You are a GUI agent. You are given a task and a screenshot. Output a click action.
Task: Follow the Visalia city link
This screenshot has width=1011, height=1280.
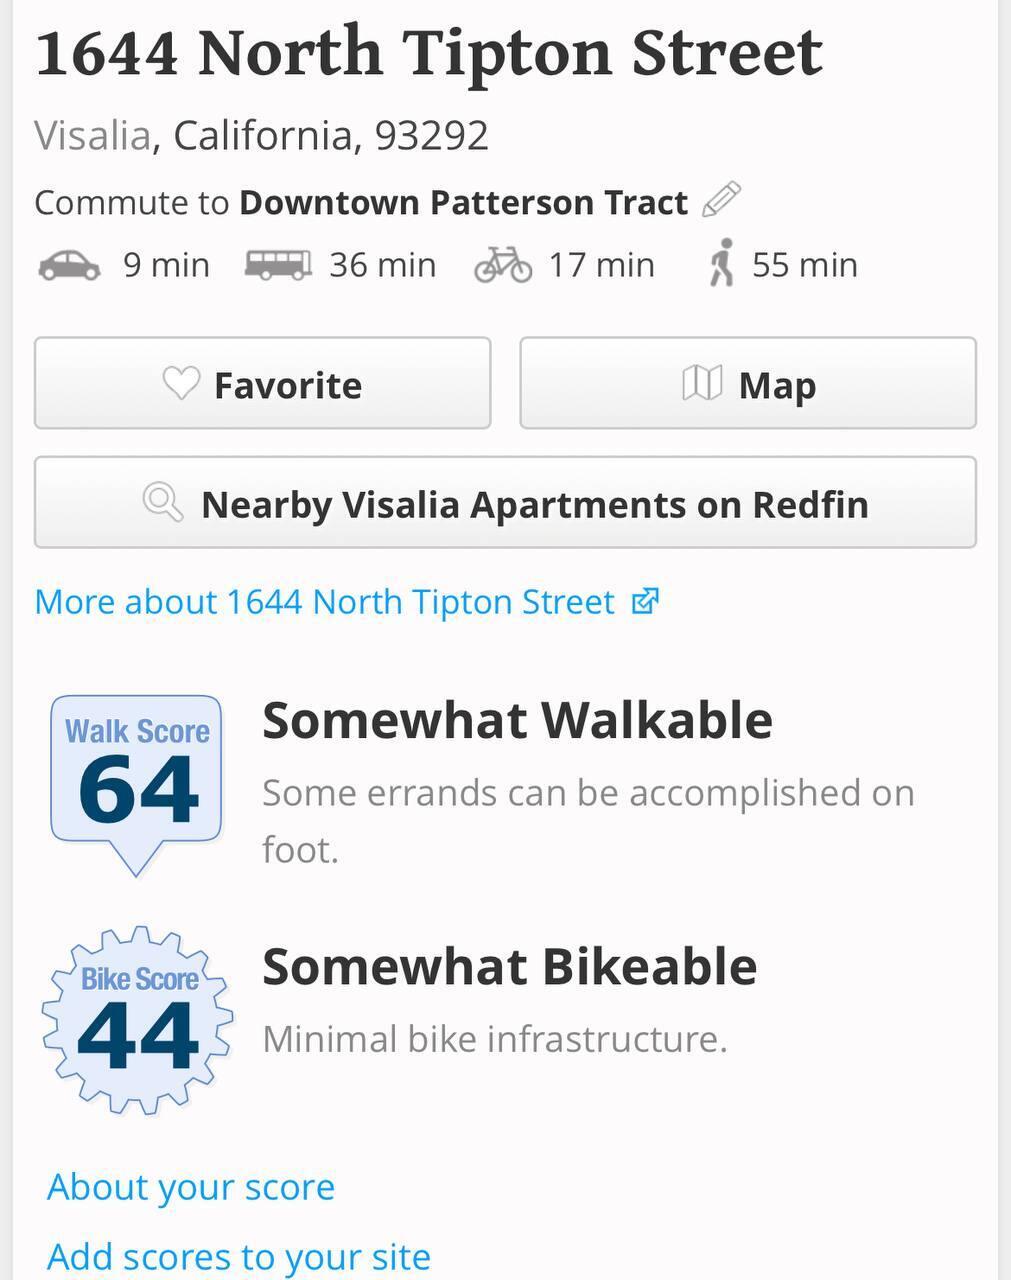click(x=92, y=135)
